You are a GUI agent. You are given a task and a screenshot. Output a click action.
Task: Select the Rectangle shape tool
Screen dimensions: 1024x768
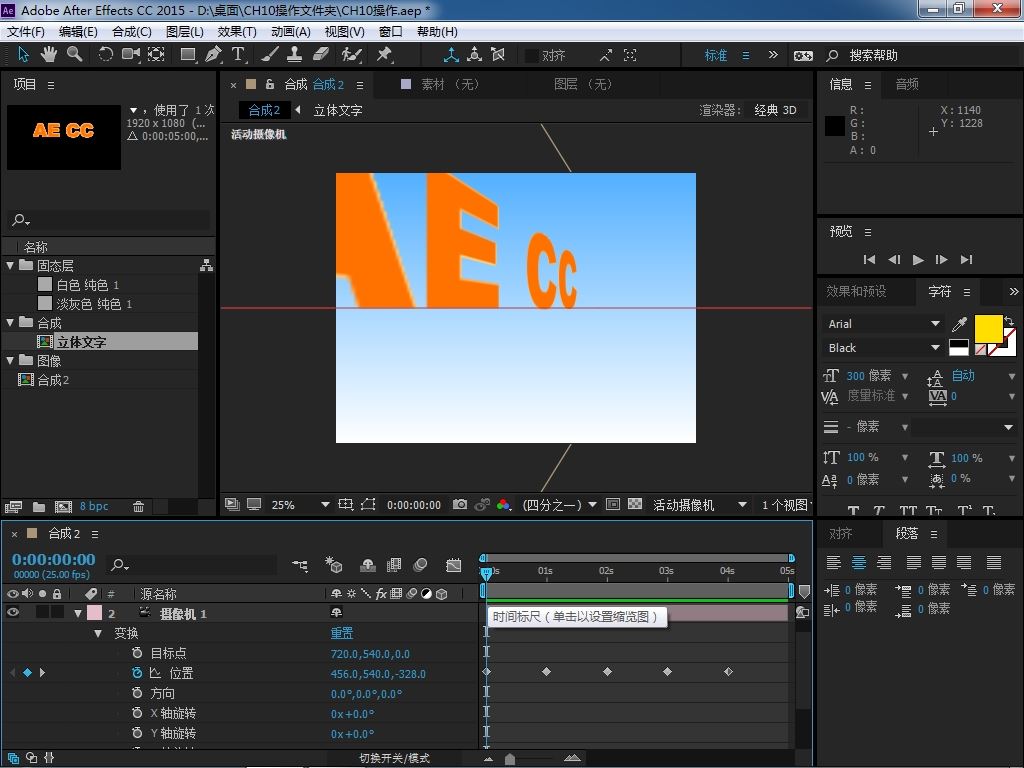click(188, 55)
